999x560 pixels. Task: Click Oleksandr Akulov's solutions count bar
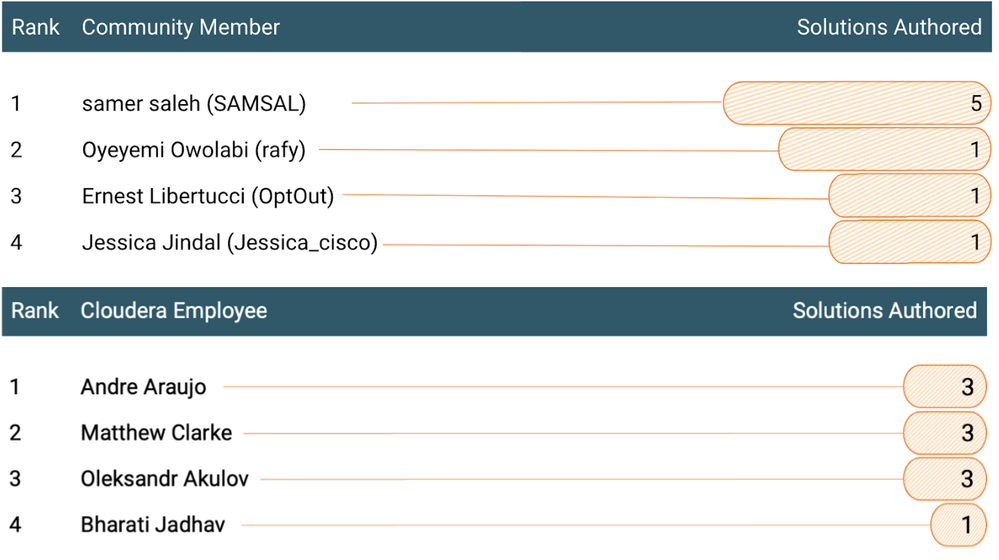point(944,479)
